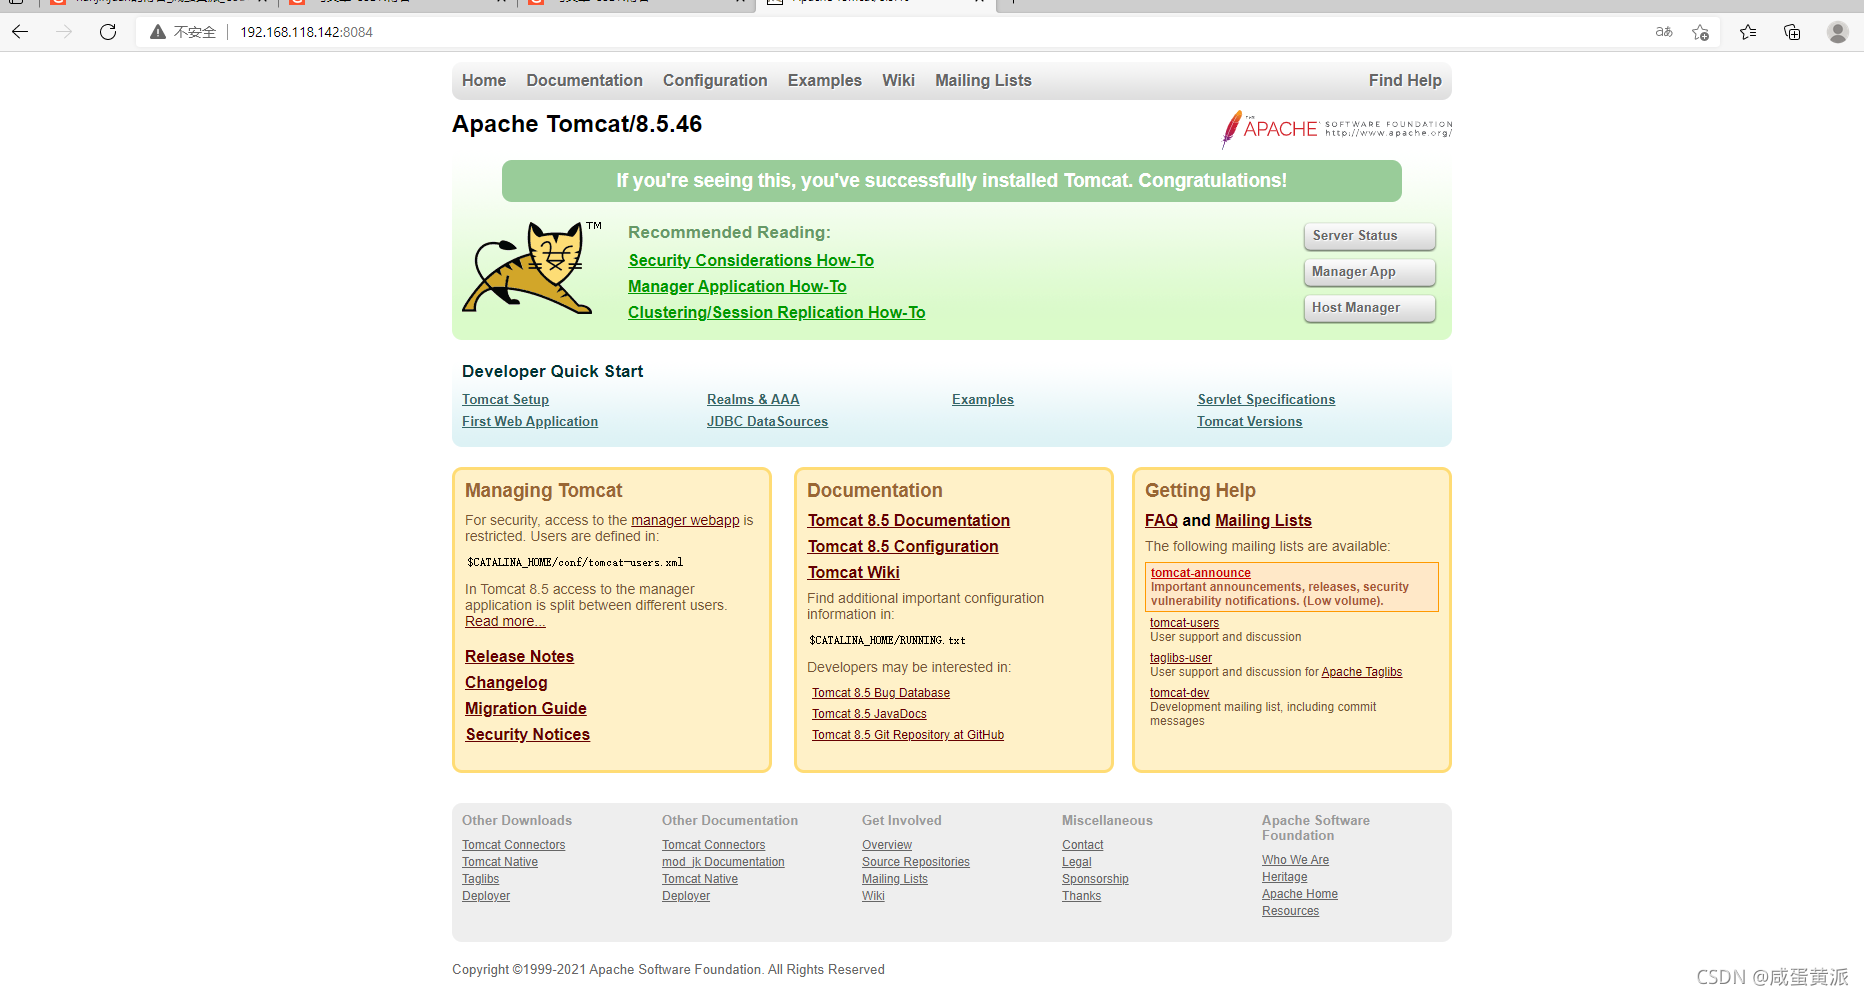Image resolution: width=1864 pixels, height=995 pixels.
Task: Open Security Considerations How-To link
Action: [x=751, y=260]
